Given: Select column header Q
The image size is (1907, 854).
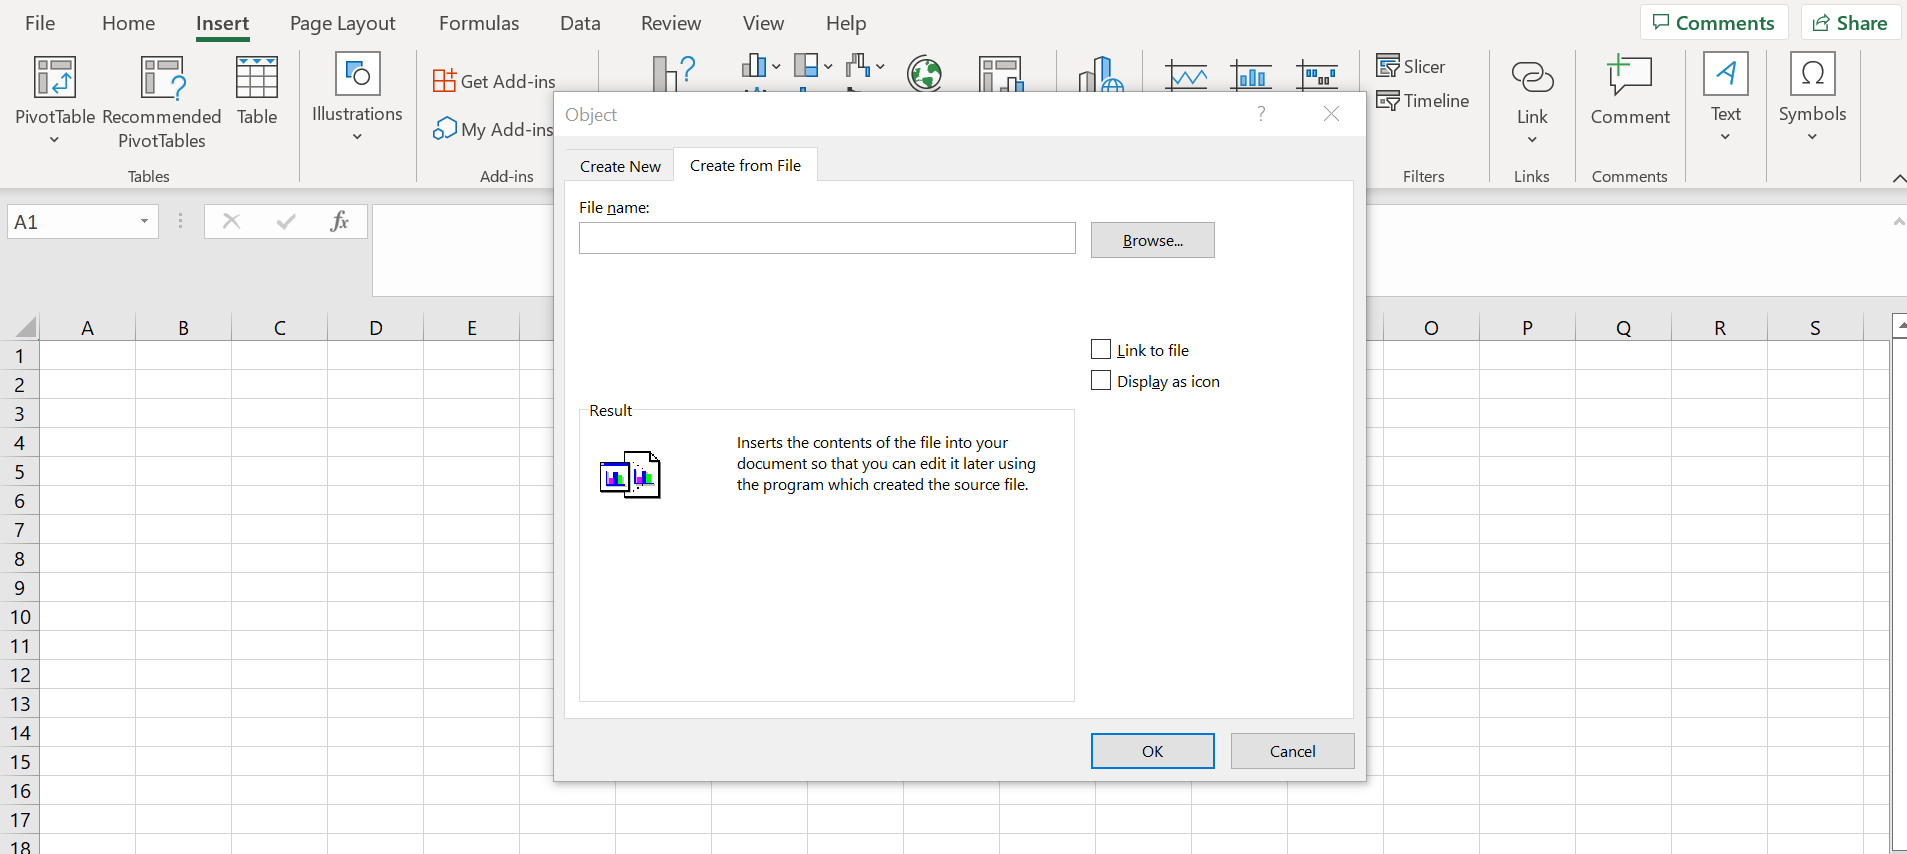Looking at the screenshot, I should click(x=1623, y=327).
